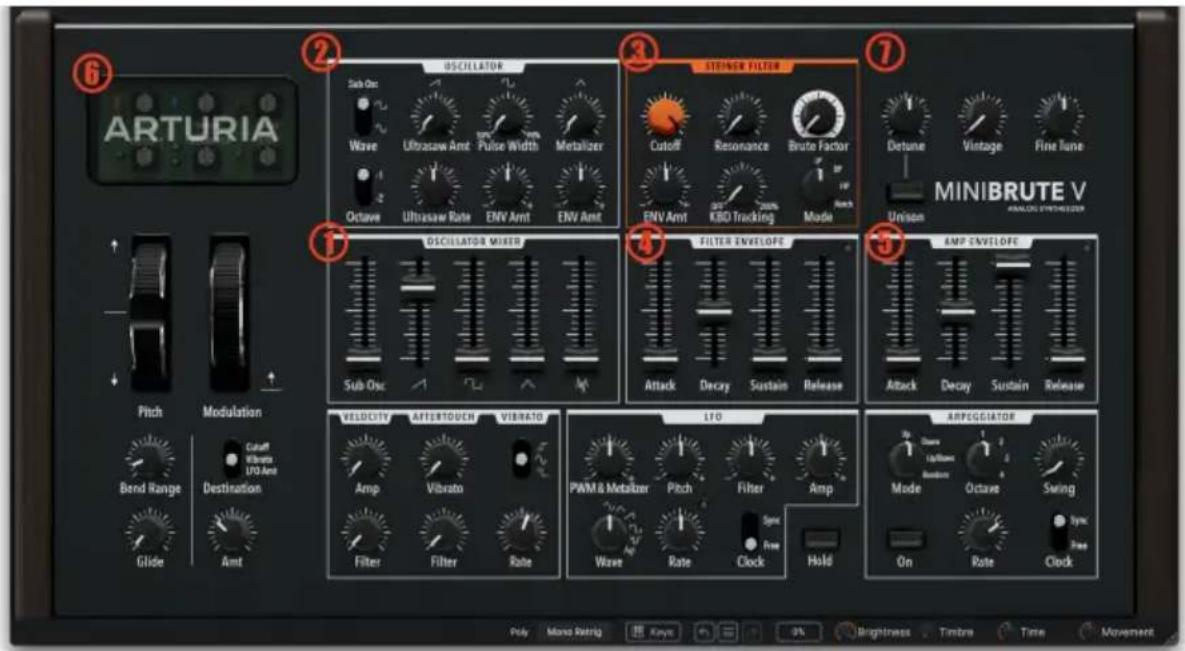This screenshot has height=651, width=1185.
Task: Click the filter Mode selector knob
Action: [818, 185]
